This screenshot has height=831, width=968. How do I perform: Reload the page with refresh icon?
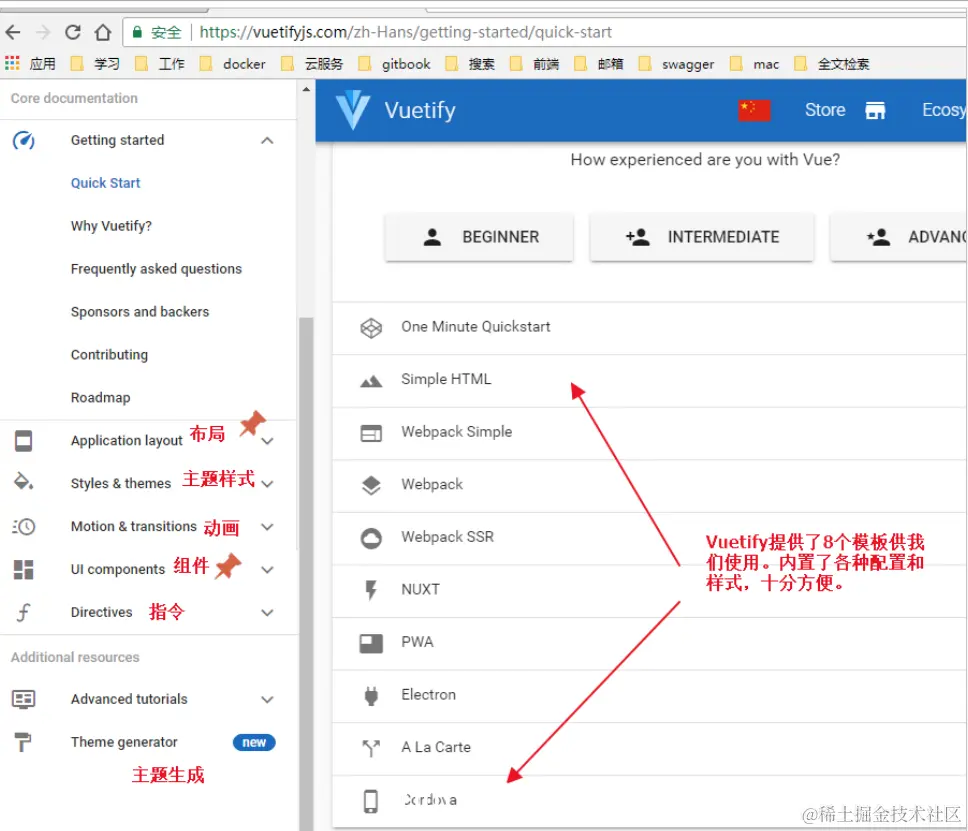[73, 32]
